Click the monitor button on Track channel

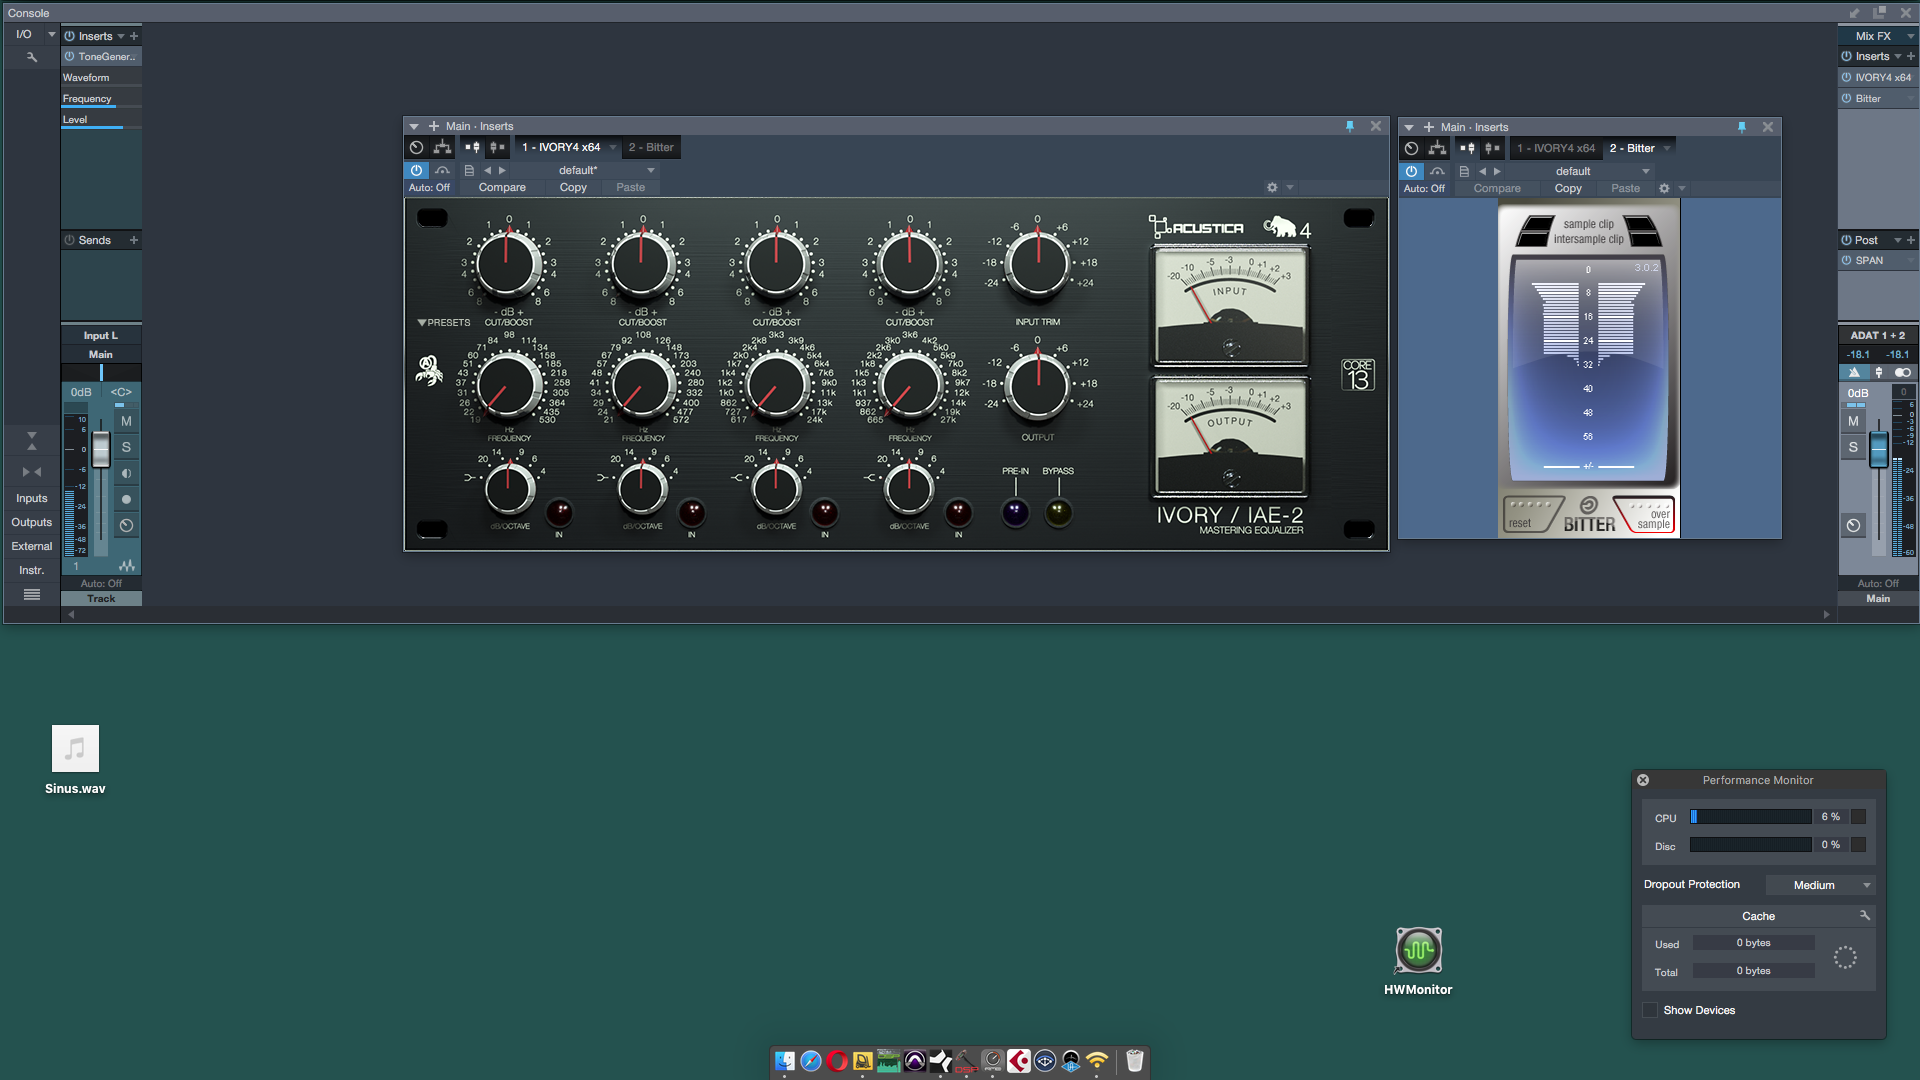tap(126, 473)
